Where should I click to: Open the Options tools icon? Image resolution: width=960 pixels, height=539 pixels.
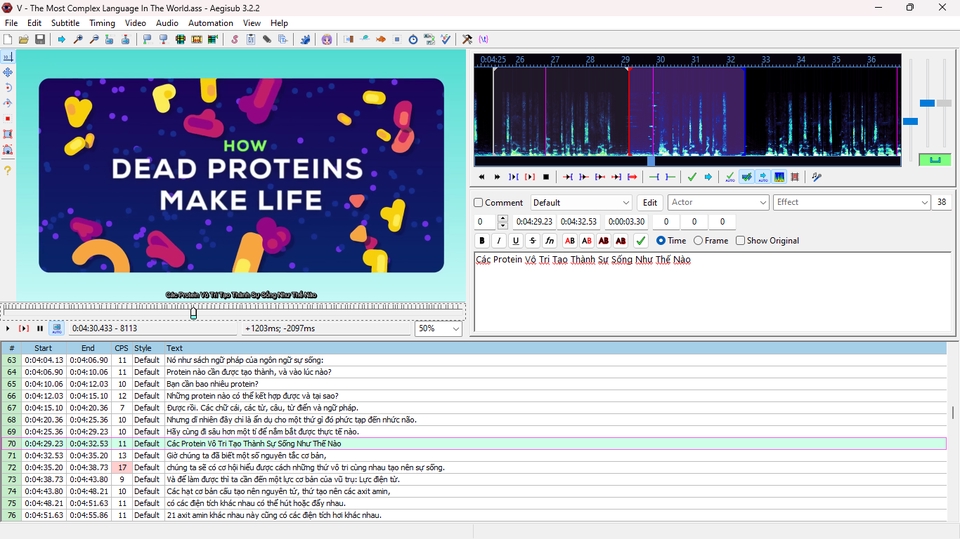[x=467, y=39]
